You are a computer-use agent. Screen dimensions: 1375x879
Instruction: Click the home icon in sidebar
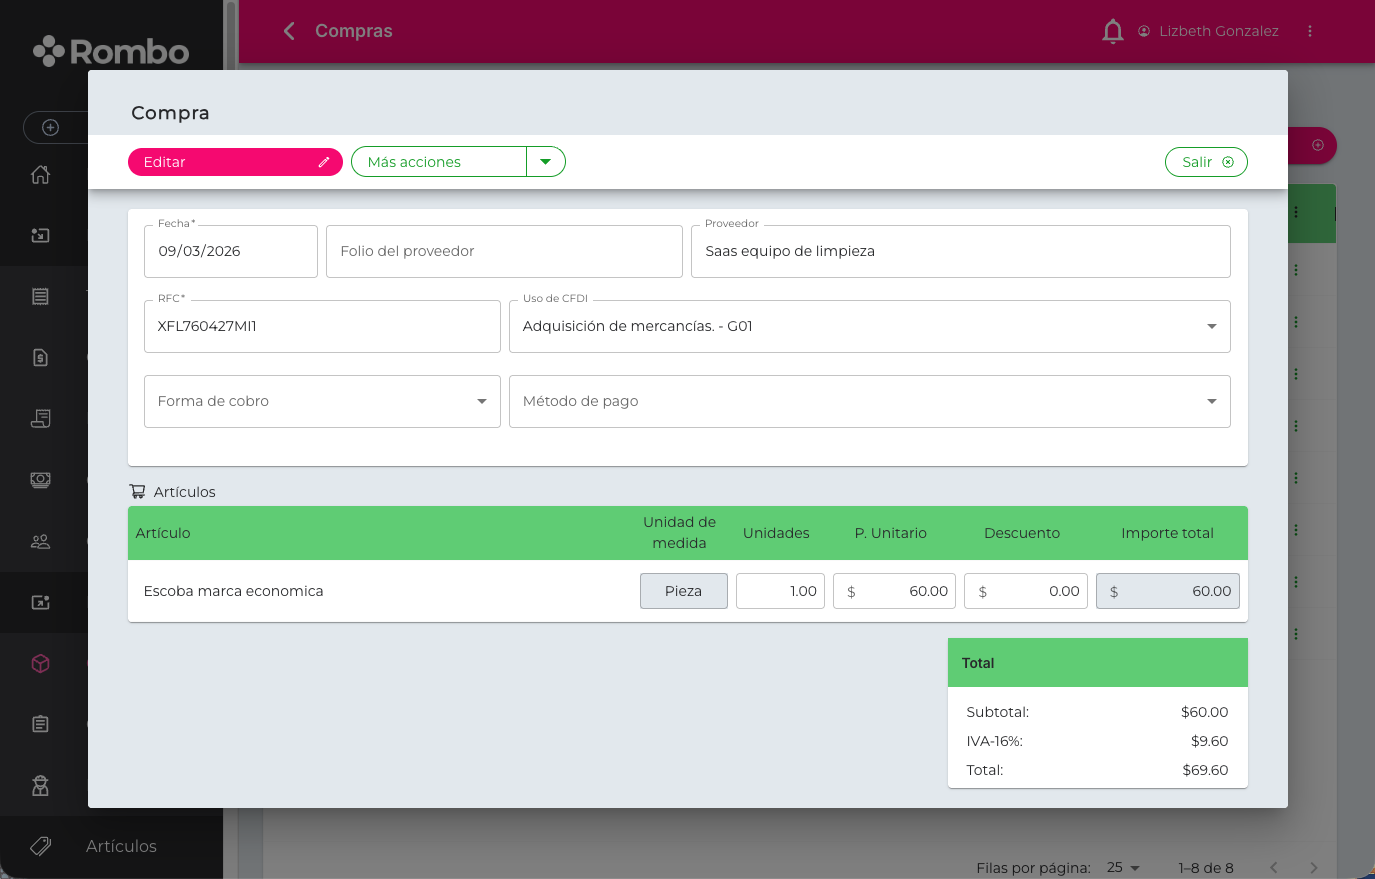pos(40,175)
